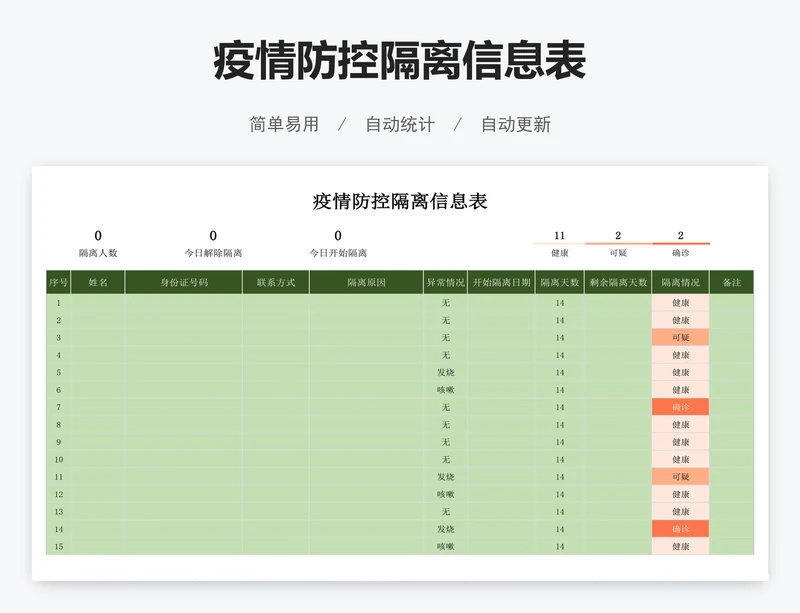800x613 pixels.
Task: Click the 隔离情况 column header
Action: coord(681,282)
